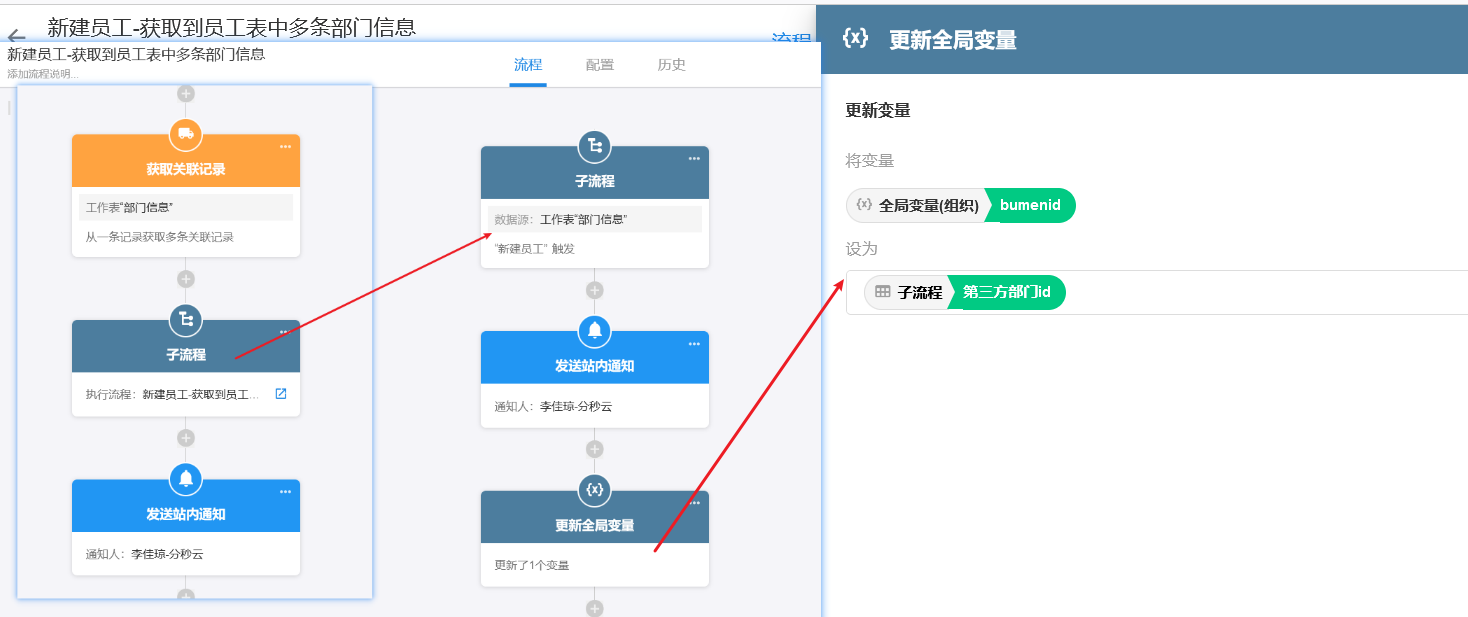Open more menu on right-flow 发送站内通知 card
Image resolution: width=1468 pixels, height=617 pixels.
click(694, 344)
